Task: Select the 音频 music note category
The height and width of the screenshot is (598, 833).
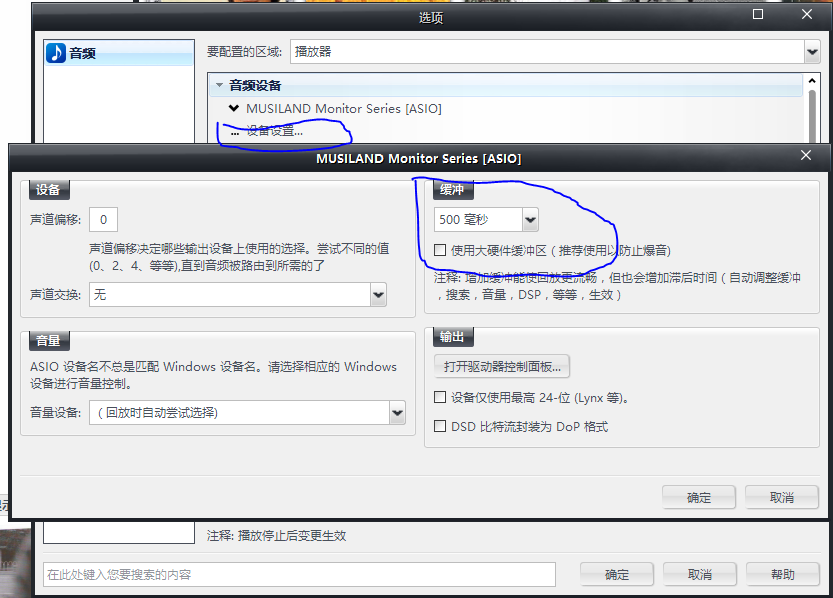Action: pyautogui.click(x=72, y=53)
